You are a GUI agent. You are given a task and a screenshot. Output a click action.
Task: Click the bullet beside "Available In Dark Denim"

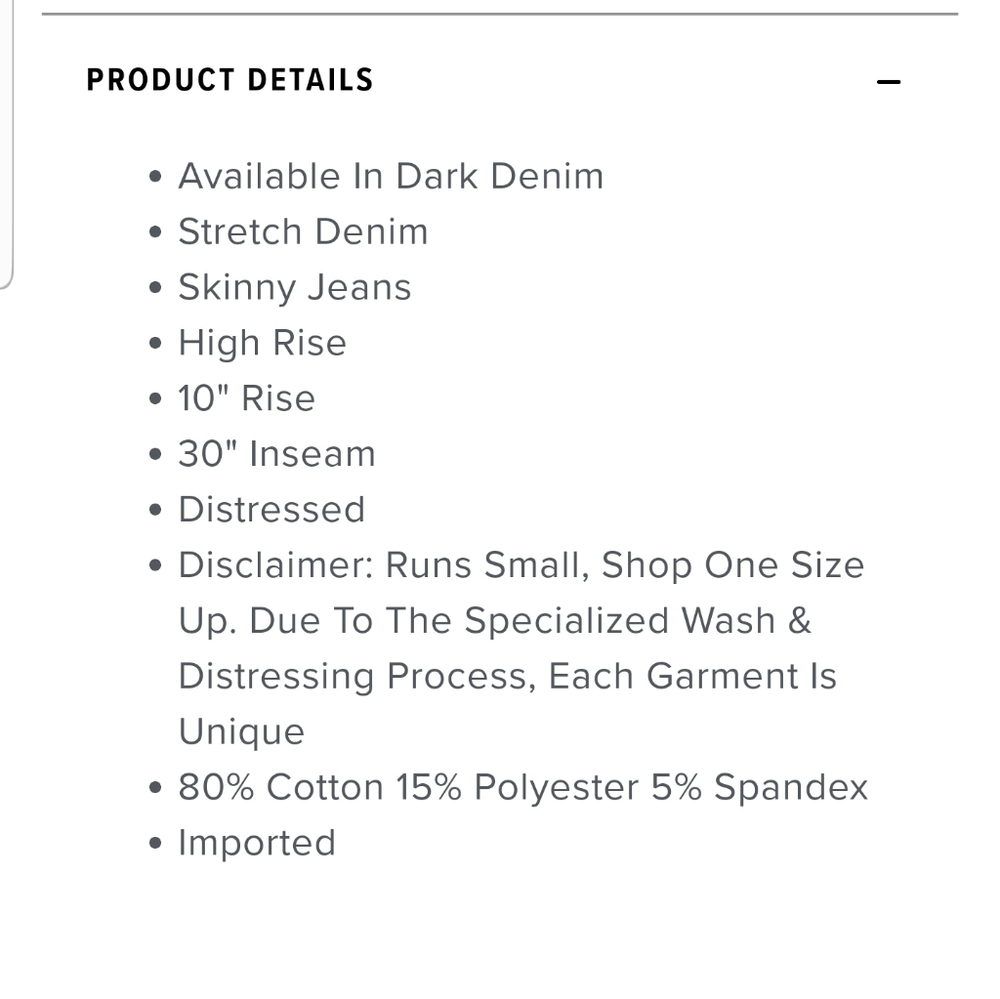point(155,177)
